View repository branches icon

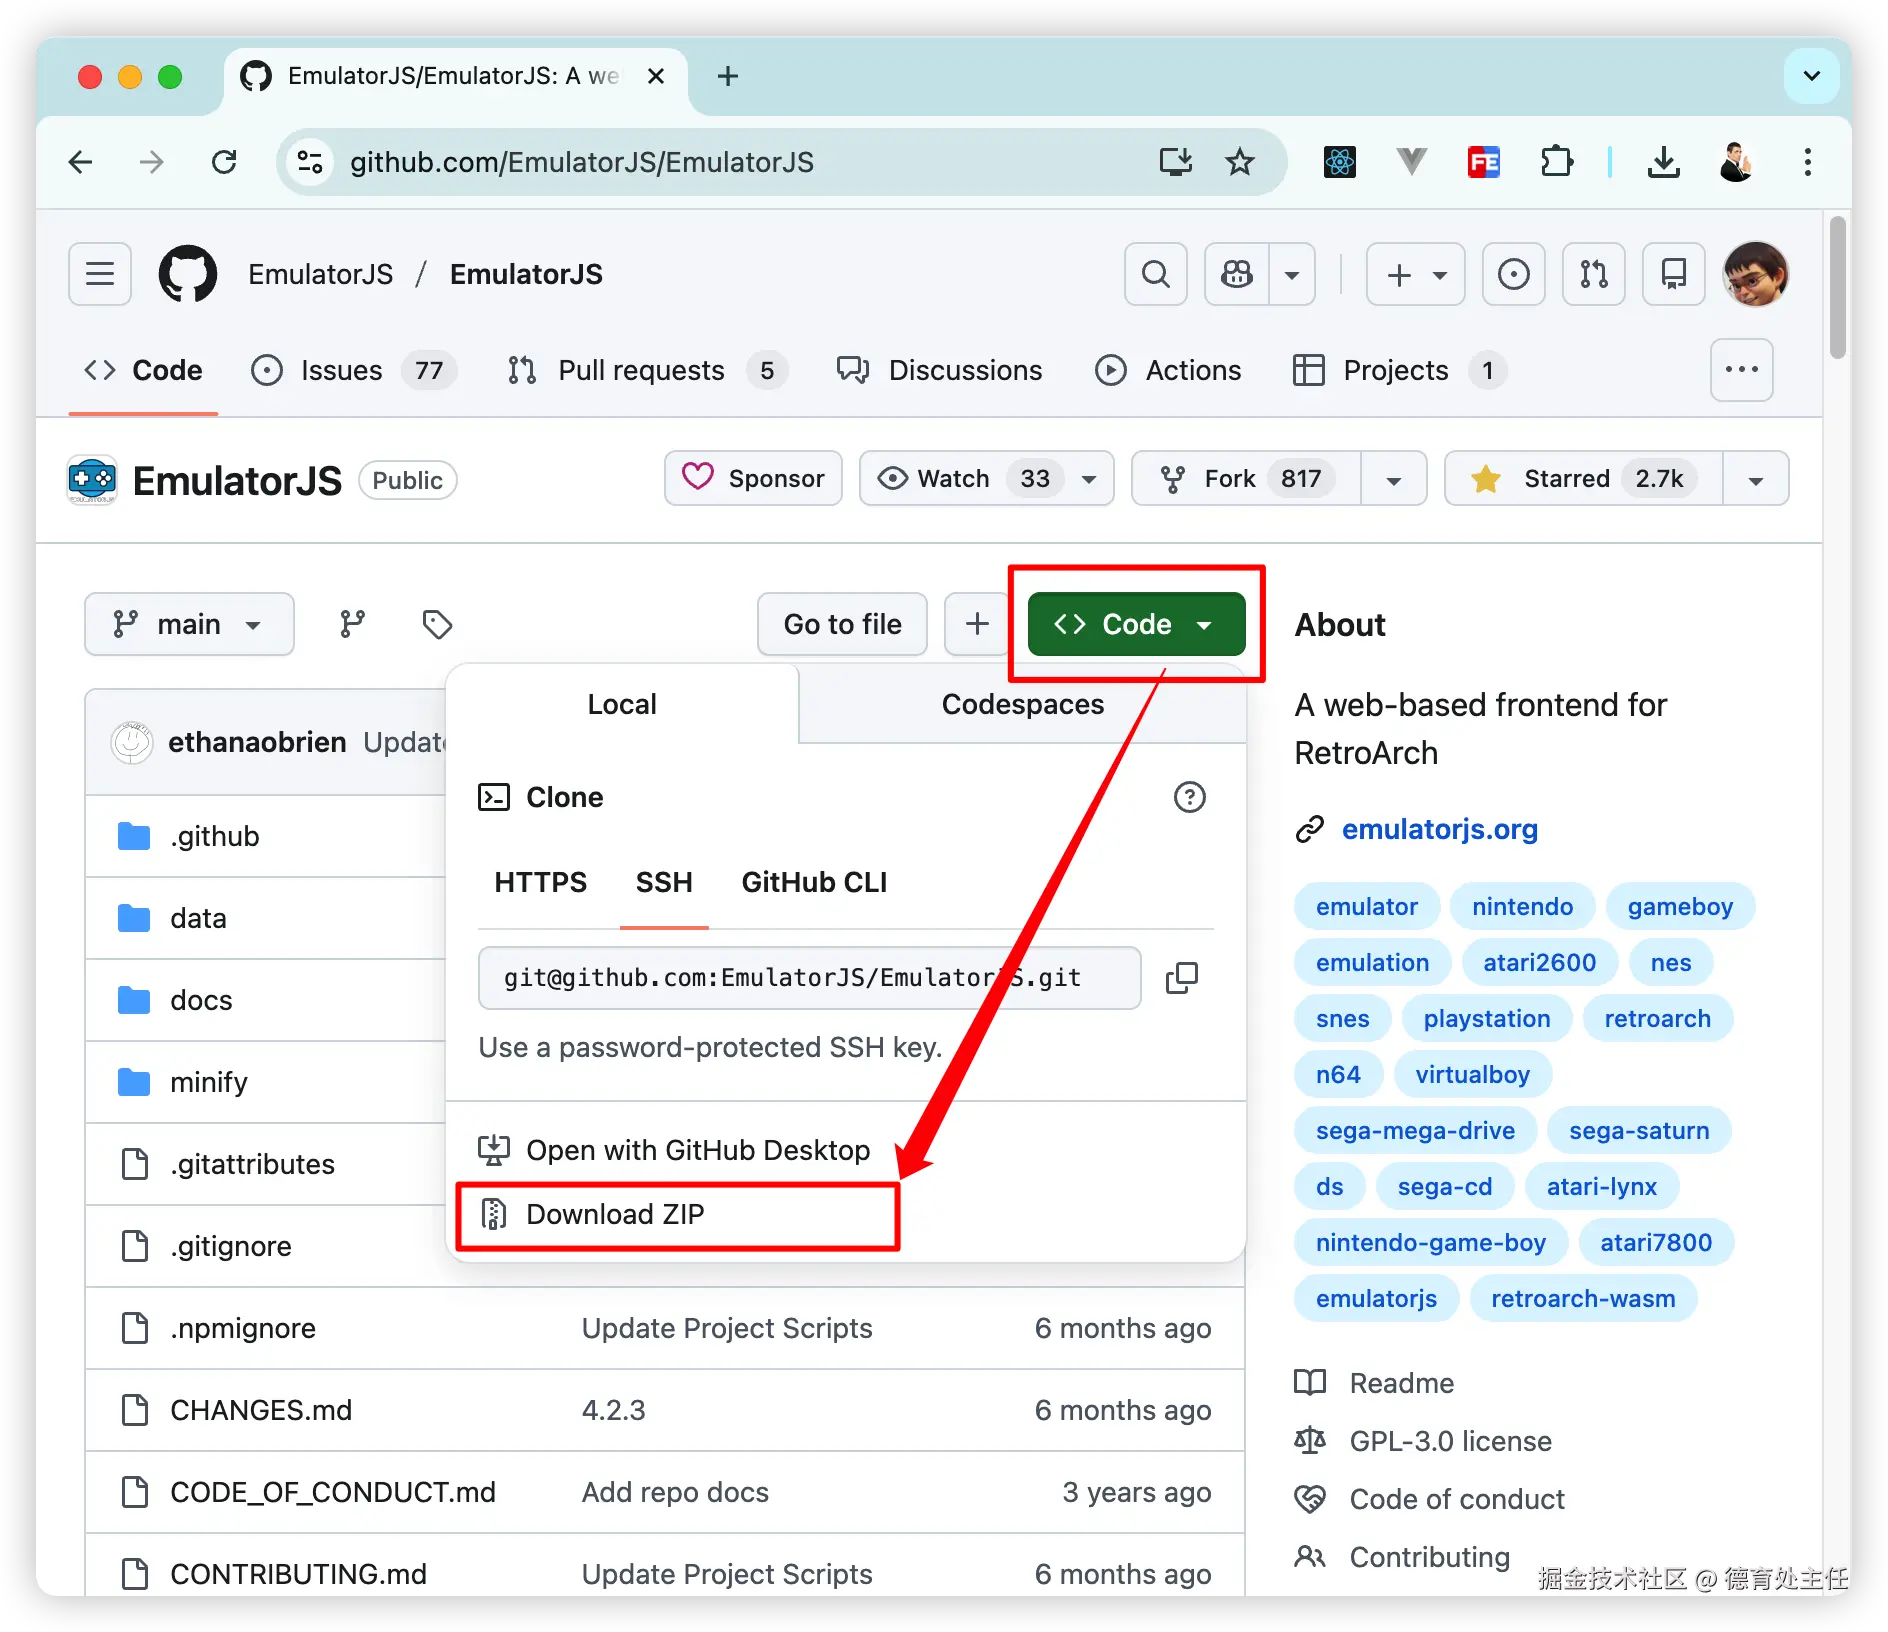coord(352,624)
